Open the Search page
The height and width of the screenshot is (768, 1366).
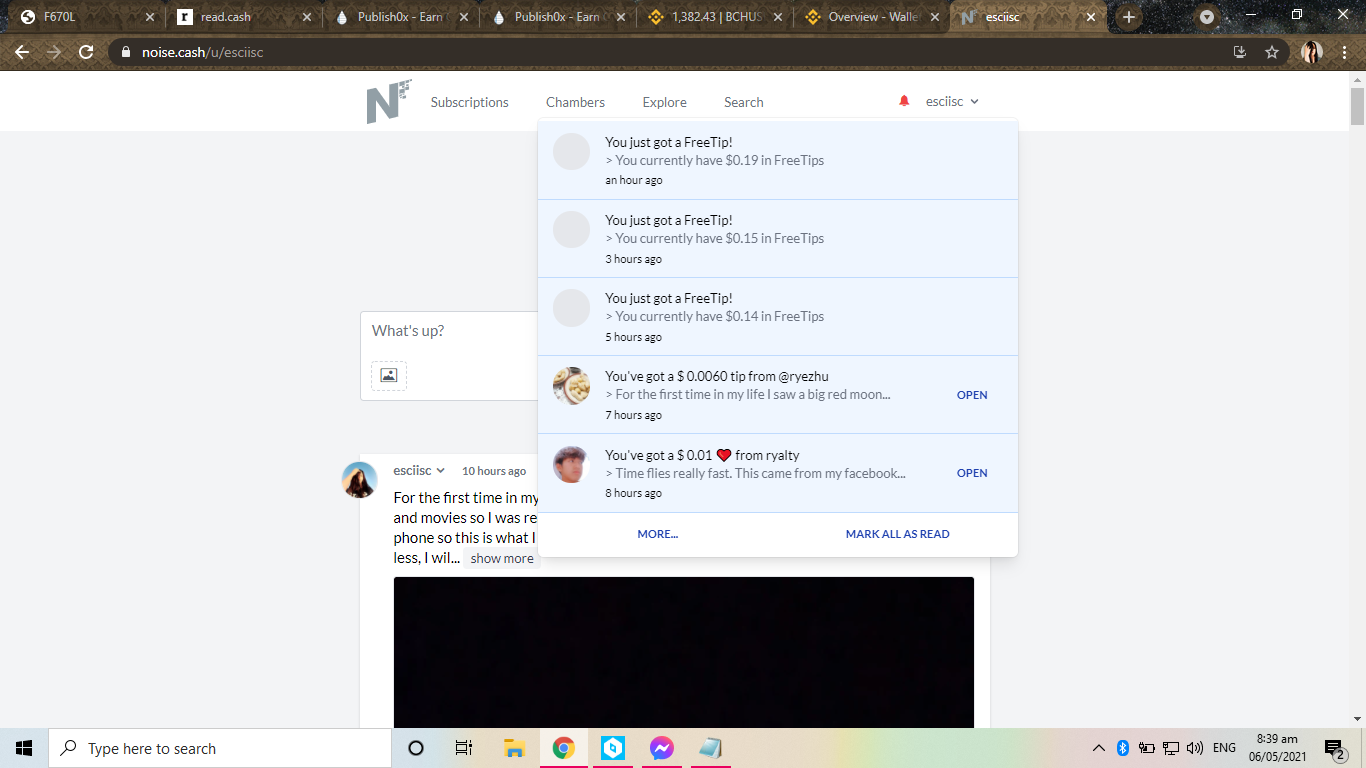pyautogui.click(x=744, y=102)
